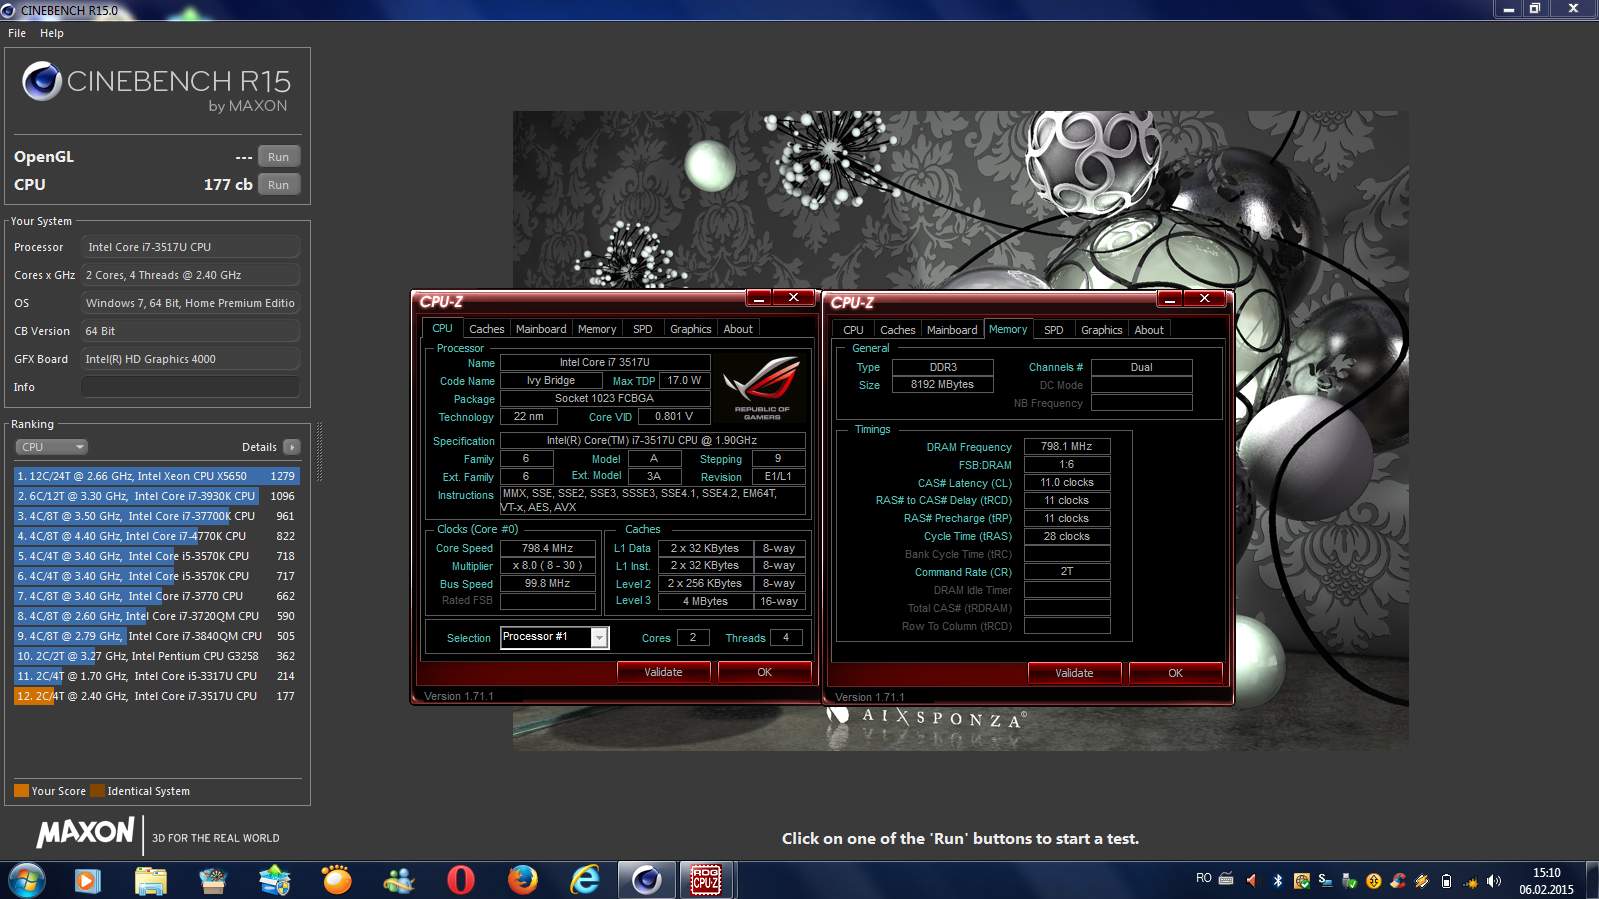This screenshot has height=899, width=1599.
Task: Open Windows Live Messenger from taskbar
Action: pyautogui.click(x=398, y=880)
